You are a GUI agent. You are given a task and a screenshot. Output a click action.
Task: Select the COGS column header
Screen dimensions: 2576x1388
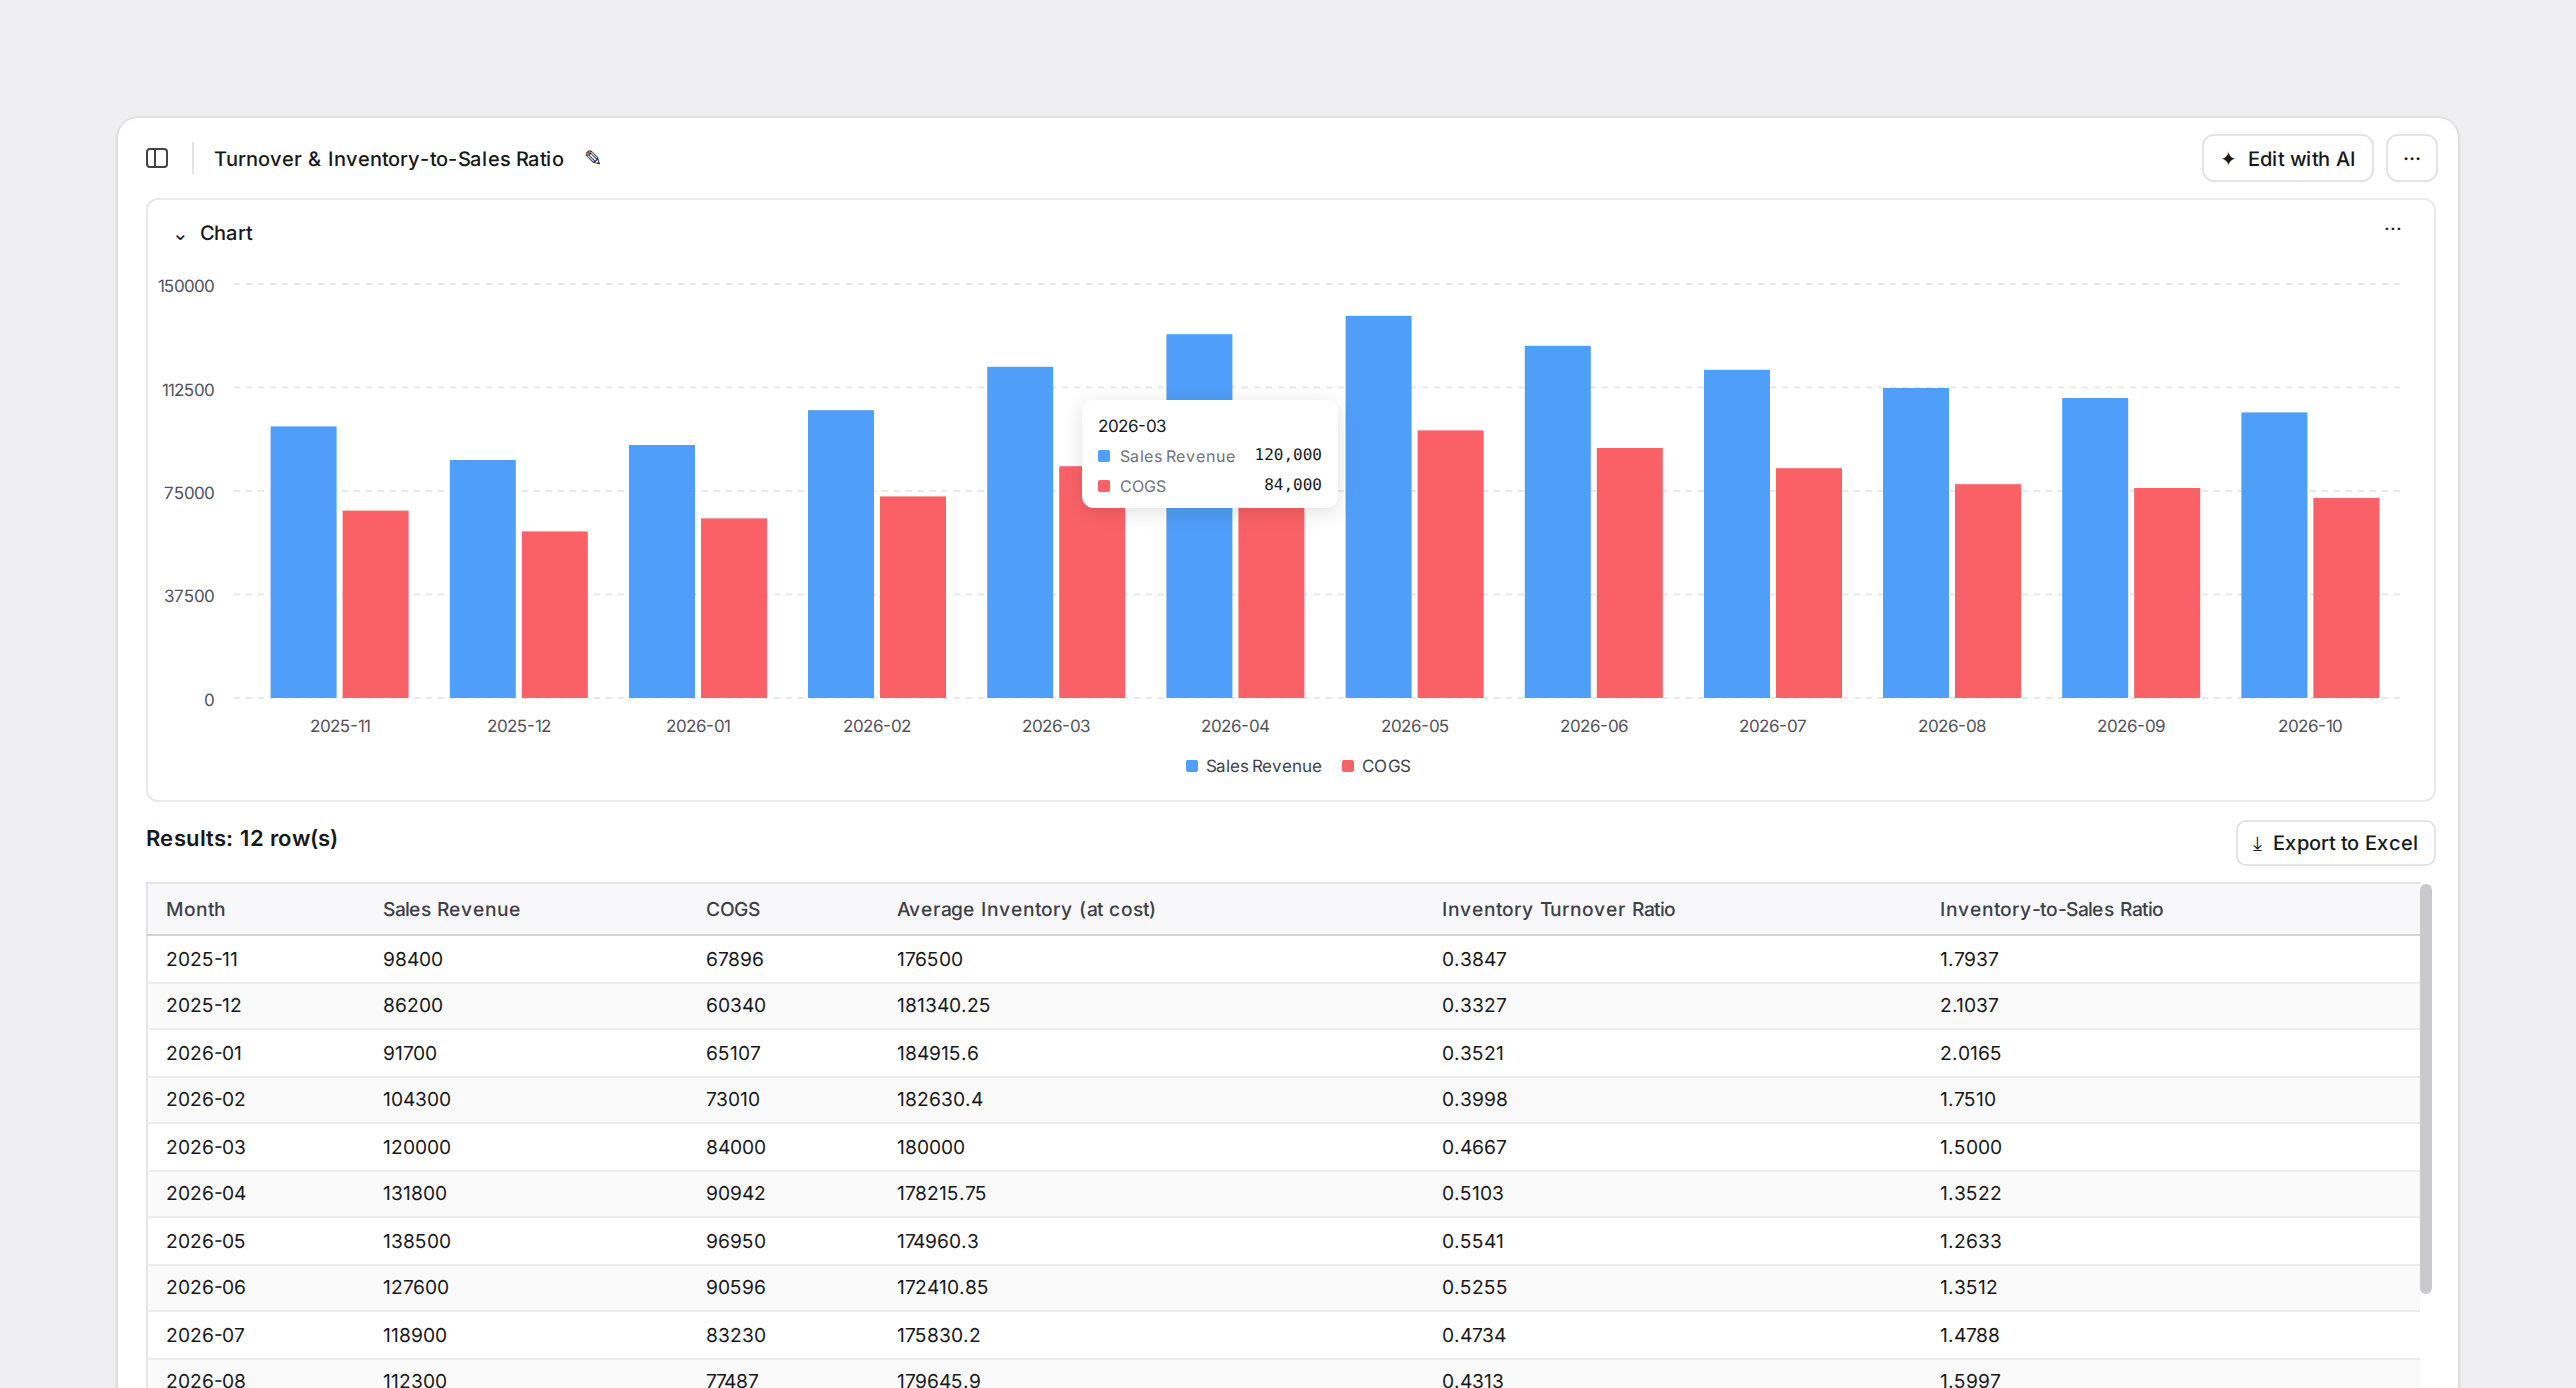point(732,909)
